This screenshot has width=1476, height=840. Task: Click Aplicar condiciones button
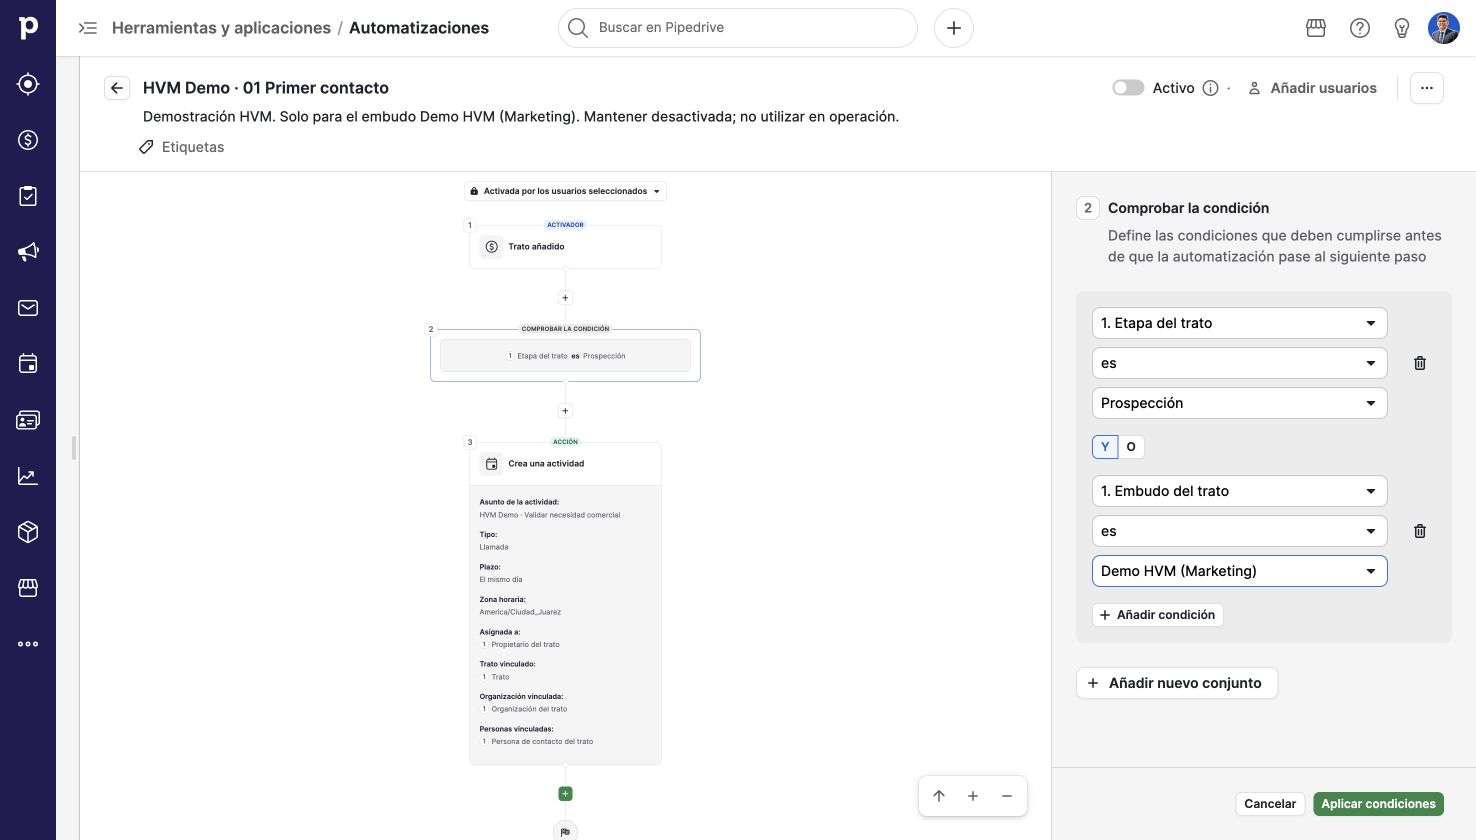pos(1378,804)
